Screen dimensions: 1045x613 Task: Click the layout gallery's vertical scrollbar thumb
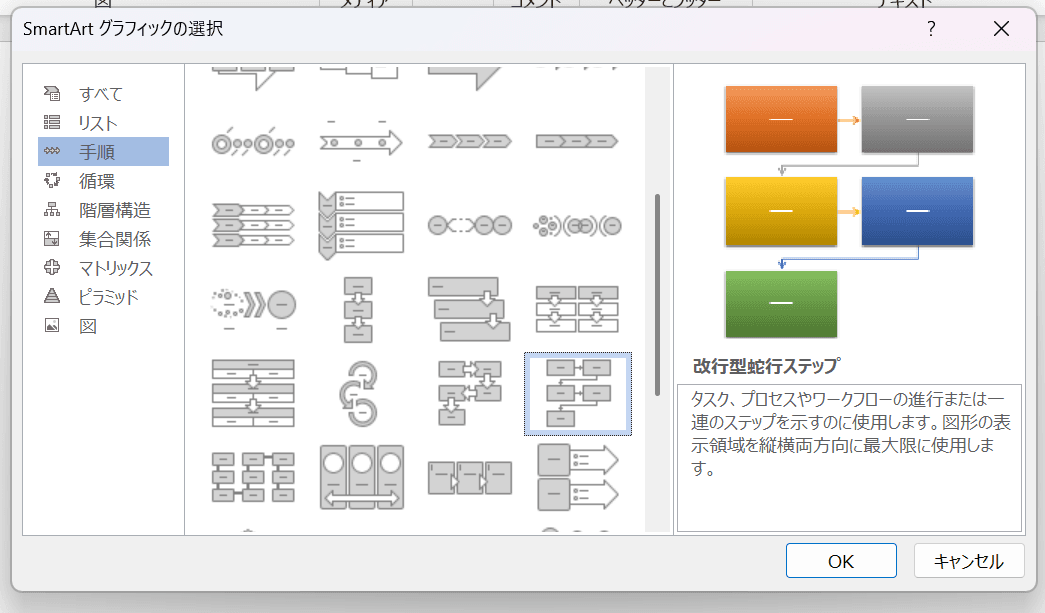click(657, 295)
